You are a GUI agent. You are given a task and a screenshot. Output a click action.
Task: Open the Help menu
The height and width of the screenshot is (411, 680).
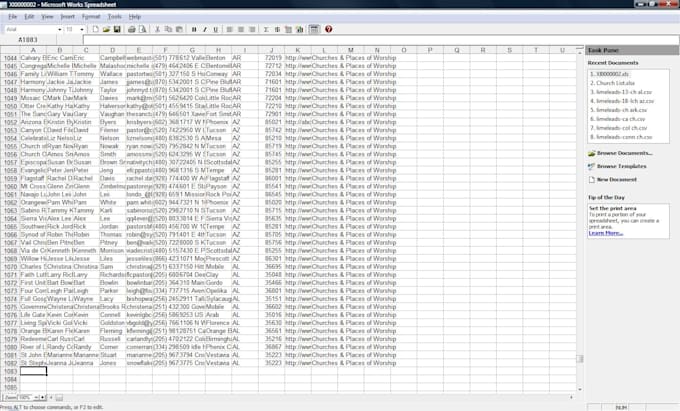[135, 16]
